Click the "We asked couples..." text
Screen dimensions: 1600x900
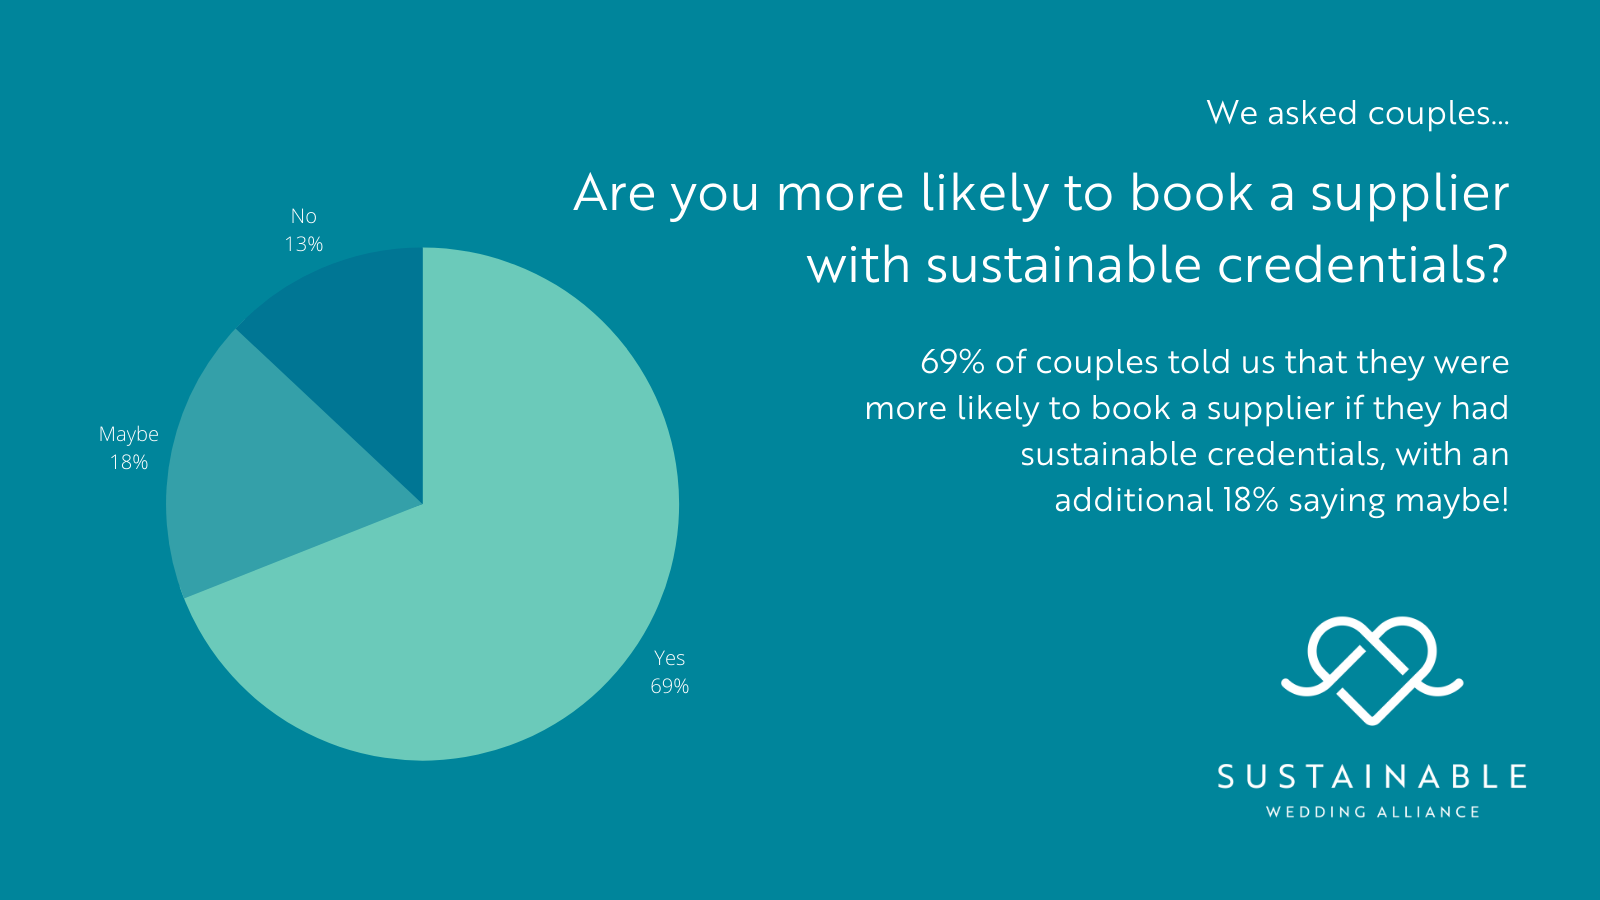tap(1357, 113)
